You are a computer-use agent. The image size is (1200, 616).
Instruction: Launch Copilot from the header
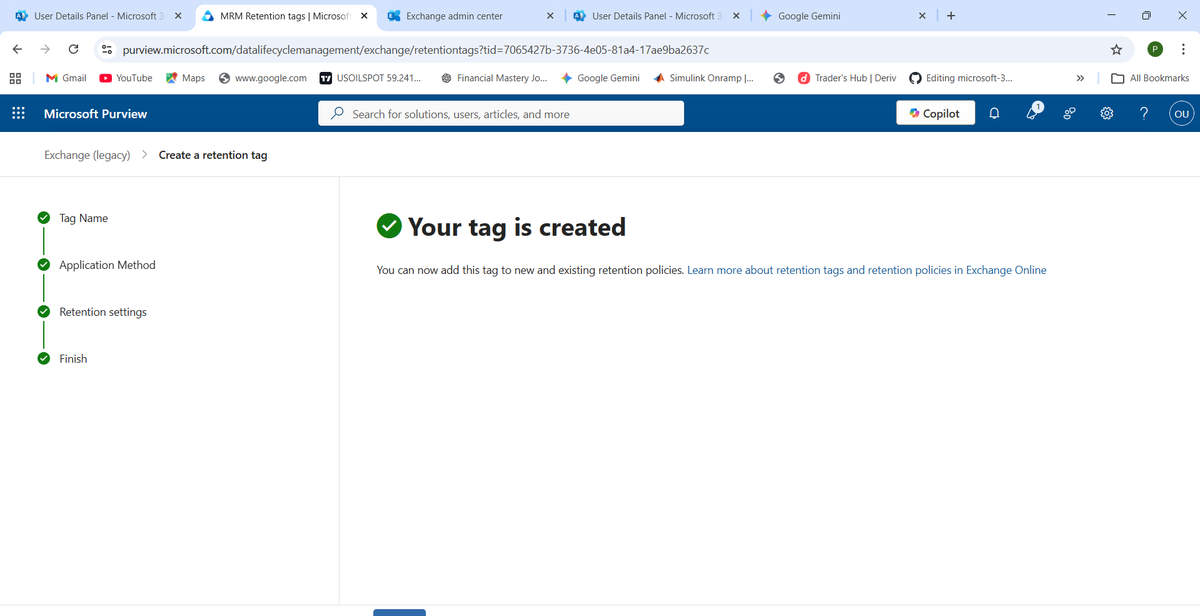pyautogui.click(x=934, y=114)
